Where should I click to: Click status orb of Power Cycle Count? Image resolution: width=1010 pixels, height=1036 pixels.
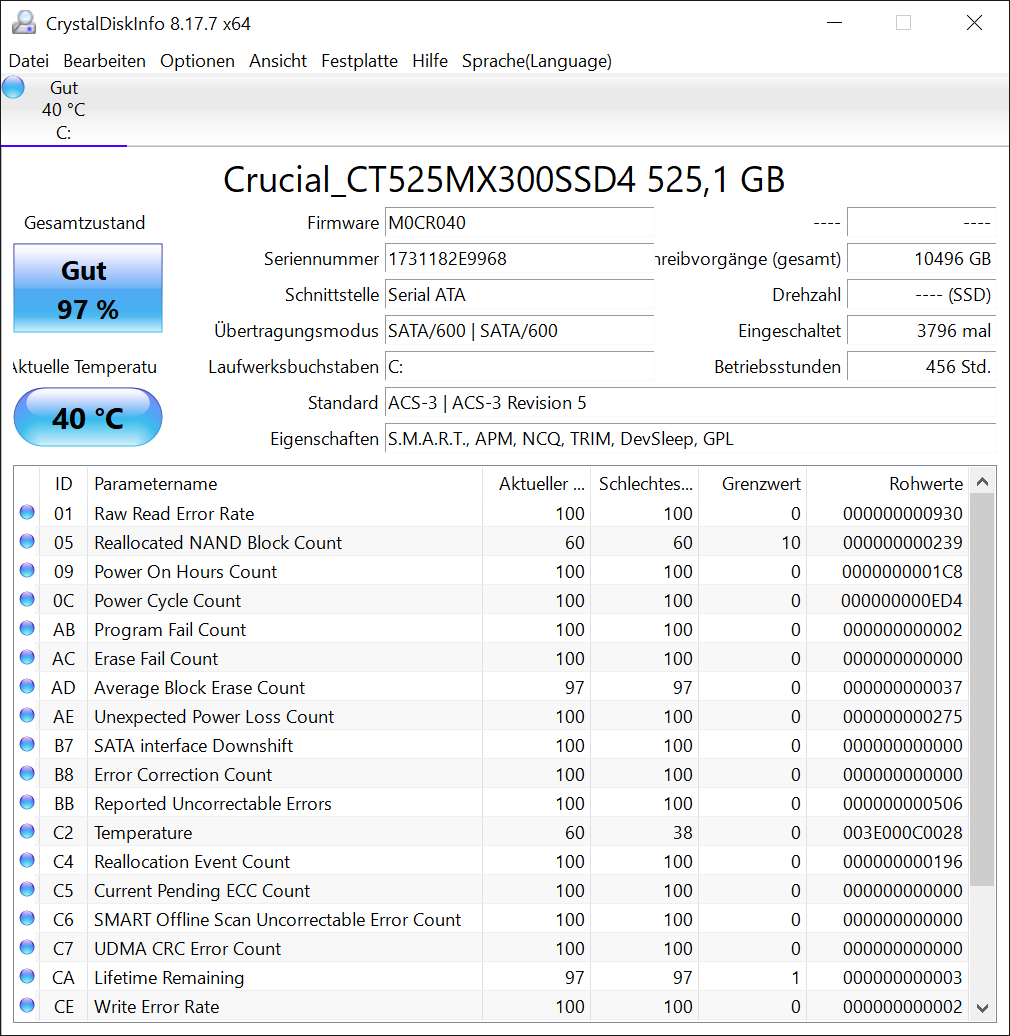tap(27, 599)
